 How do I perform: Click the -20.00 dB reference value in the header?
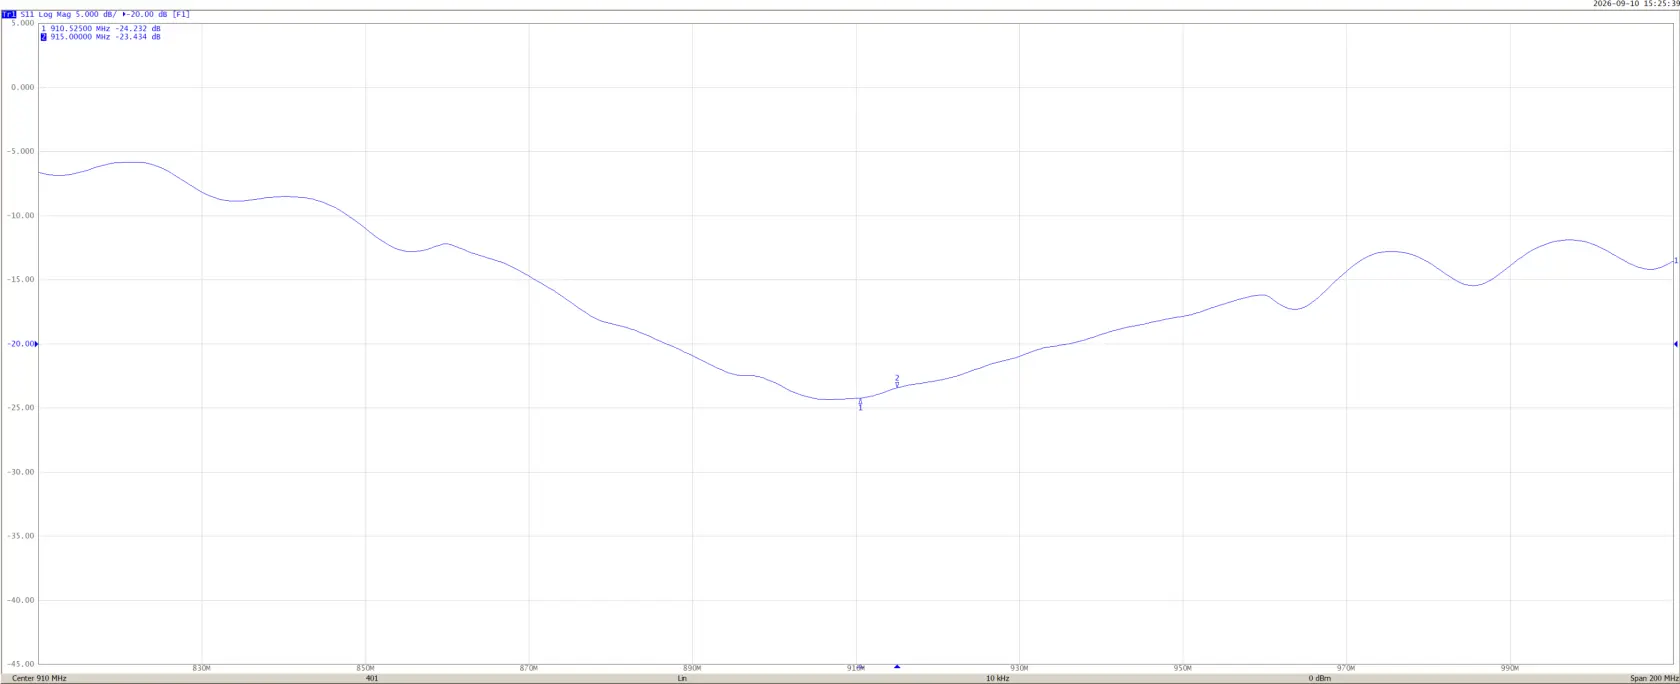[147, 15]
